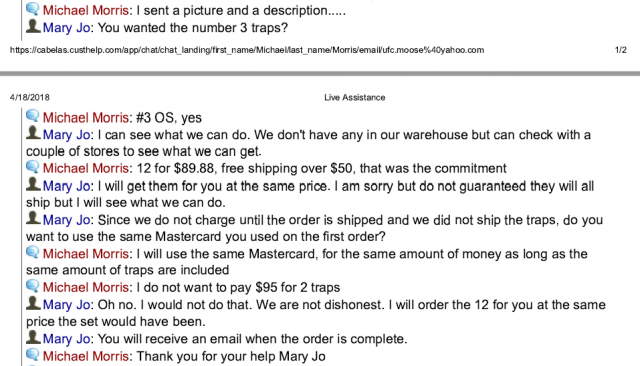Viewport: 640px width, 366px height.
Task: Click the 1/2 page number indicator
Action: pyautogui.click(x=620, y=50)
